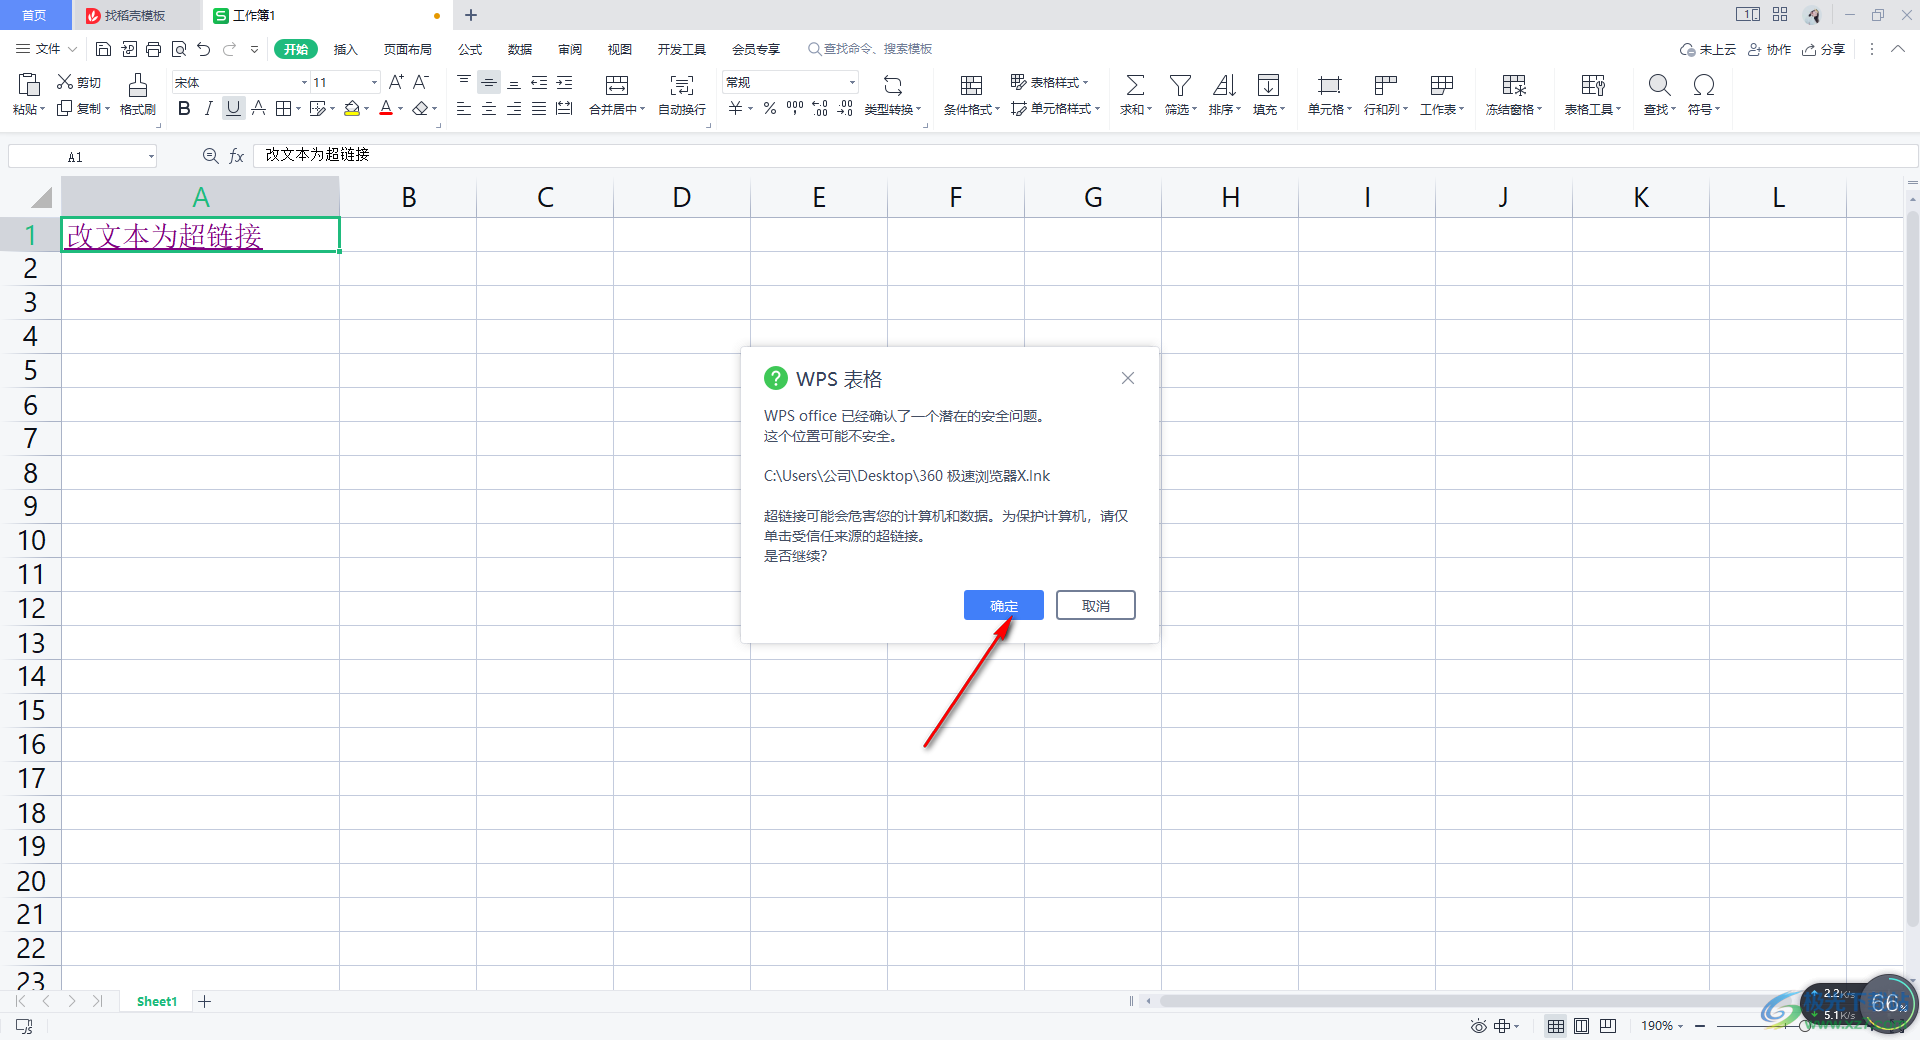The width and height of the screenshot is (1920, 1040).
Task: Expand the zoom level 190% dropdown
Action: (x=1680, y=1026)
